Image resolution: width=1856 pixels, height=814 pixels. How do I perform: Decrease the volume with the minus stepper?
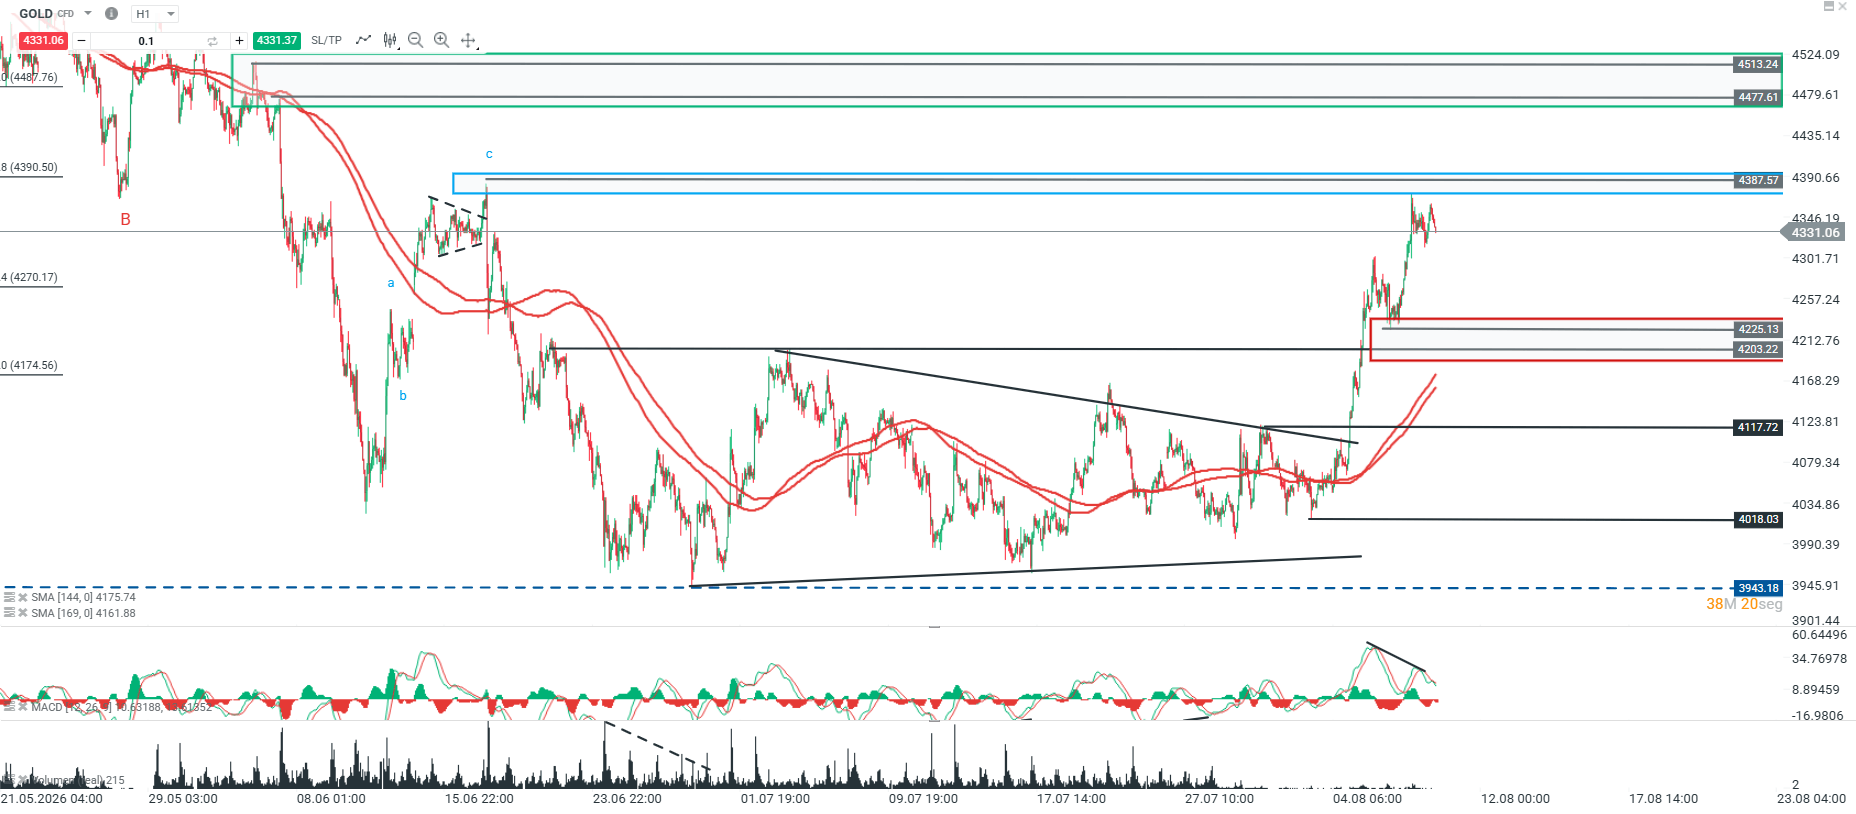(81, 40)
